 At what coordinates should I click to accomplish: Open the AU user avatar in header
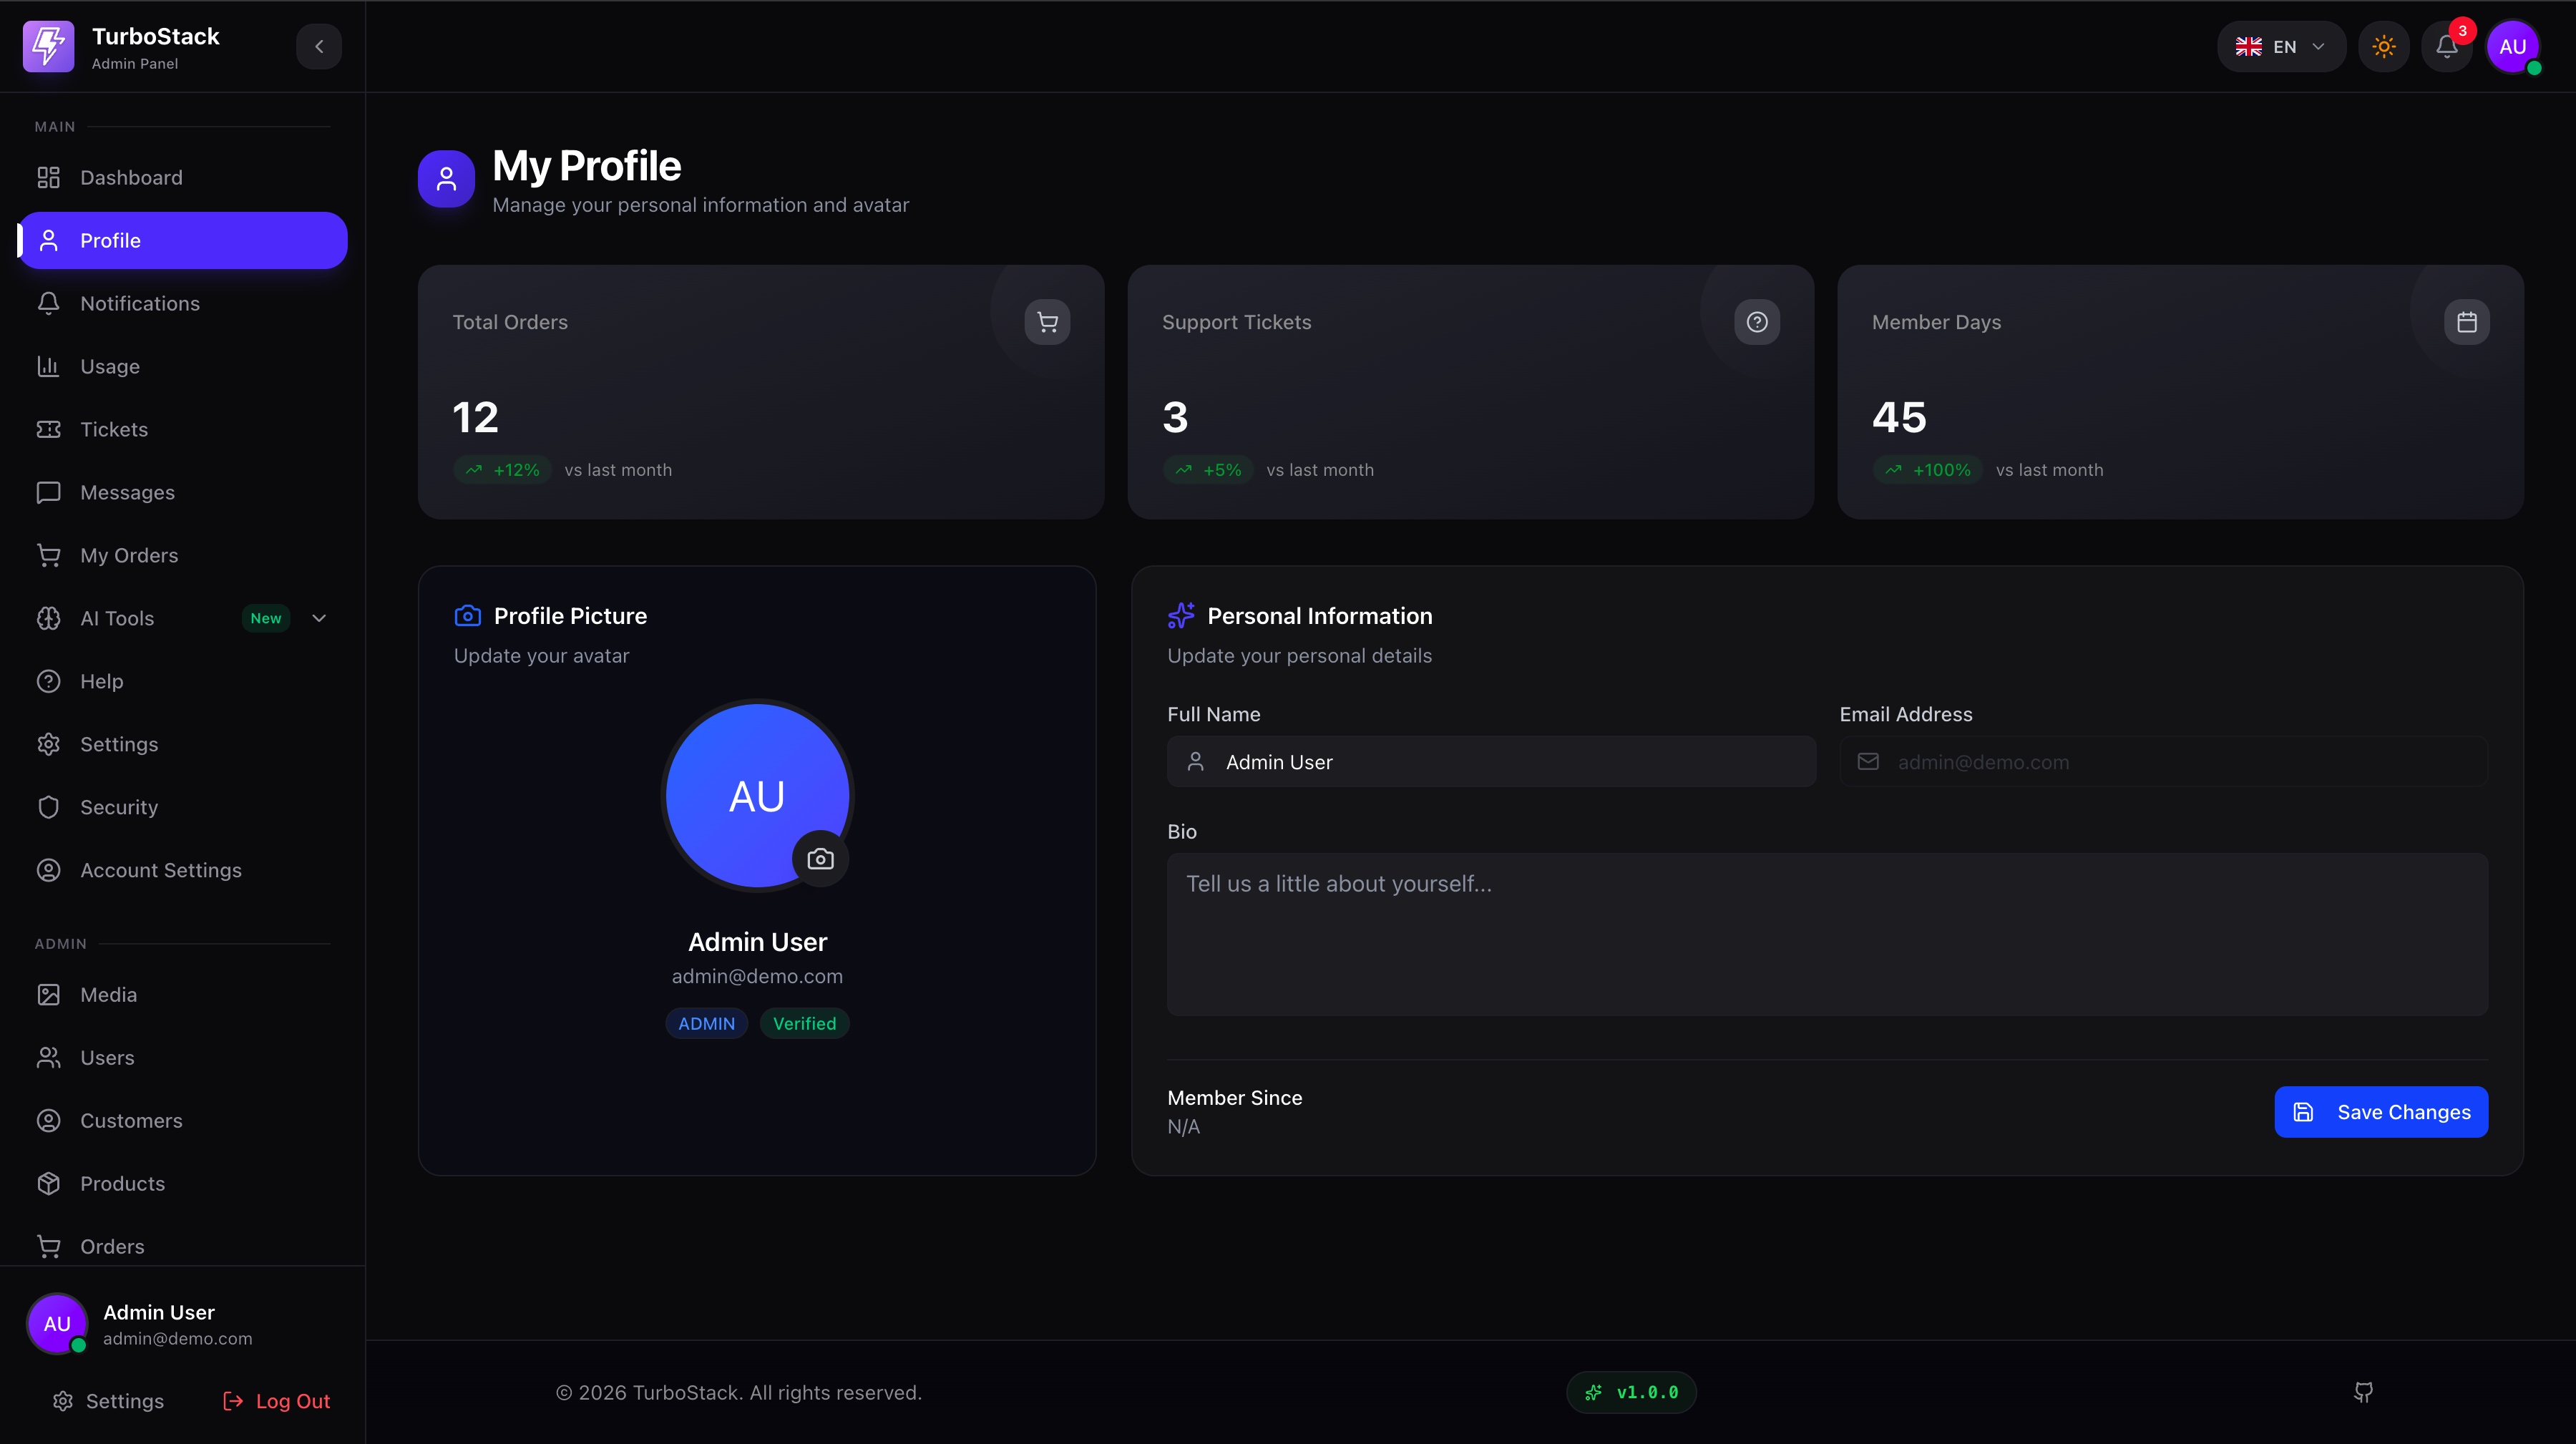click(2512, 46)
